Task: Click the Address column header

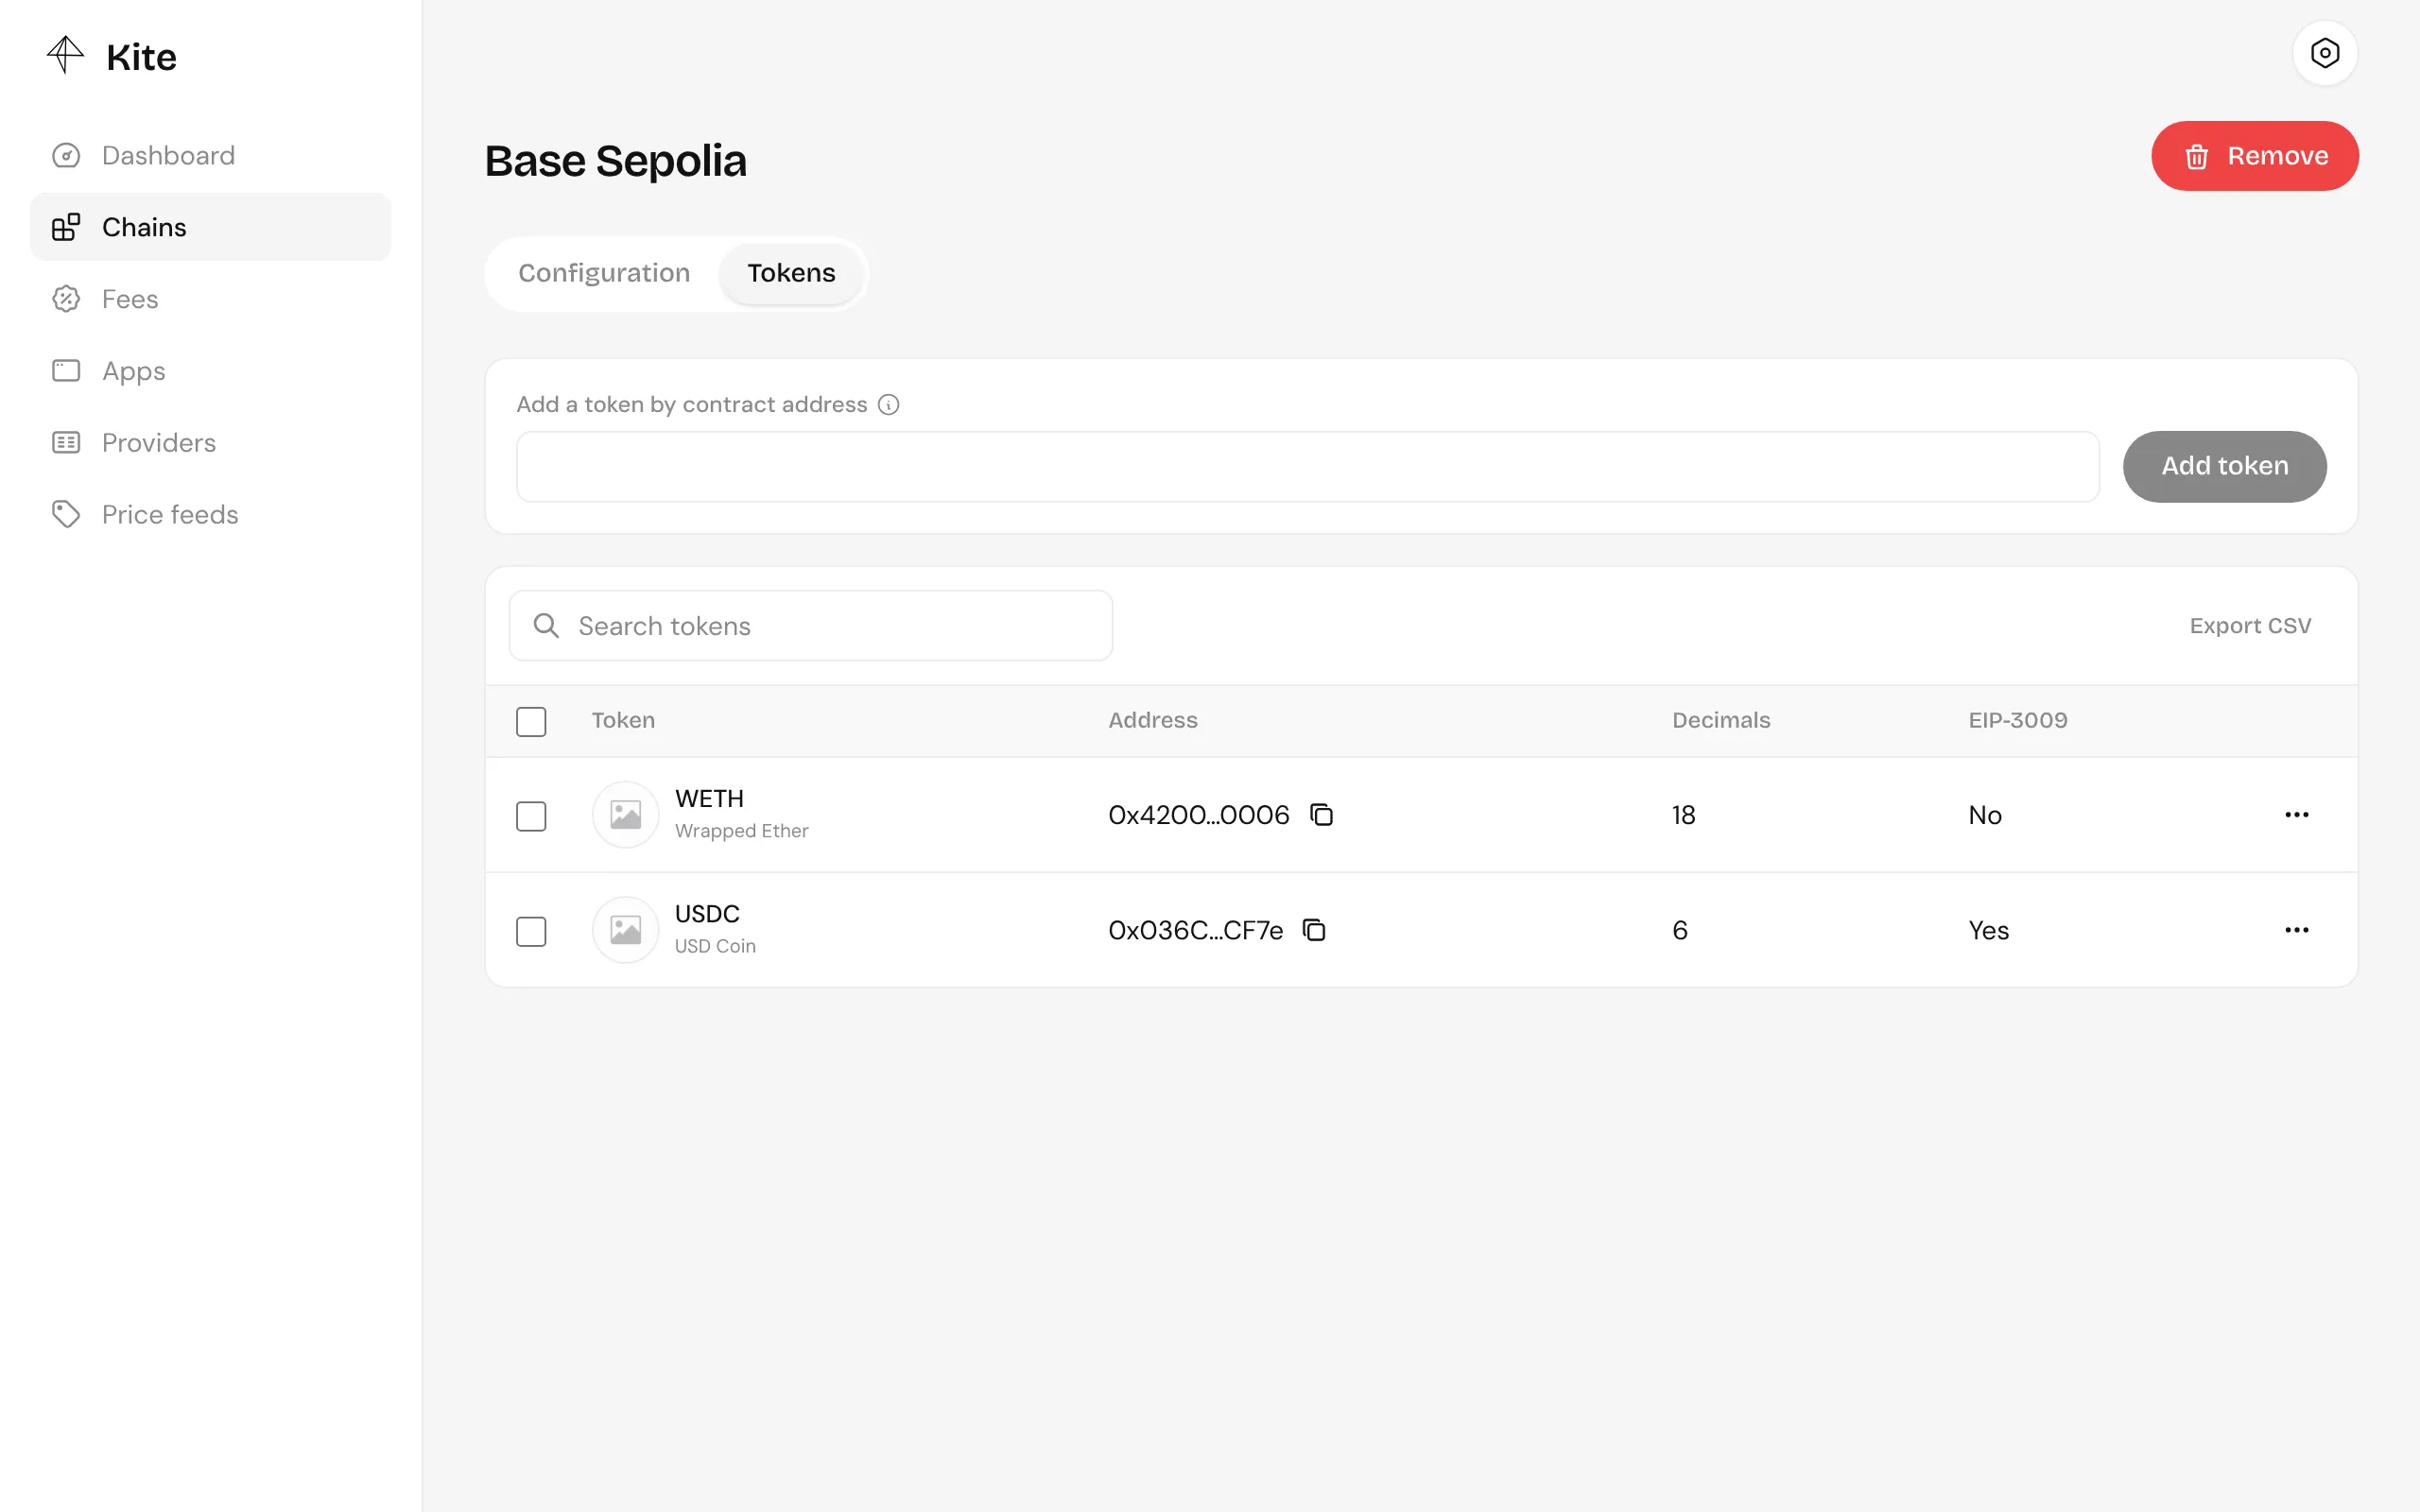Action: point(1152,720)
